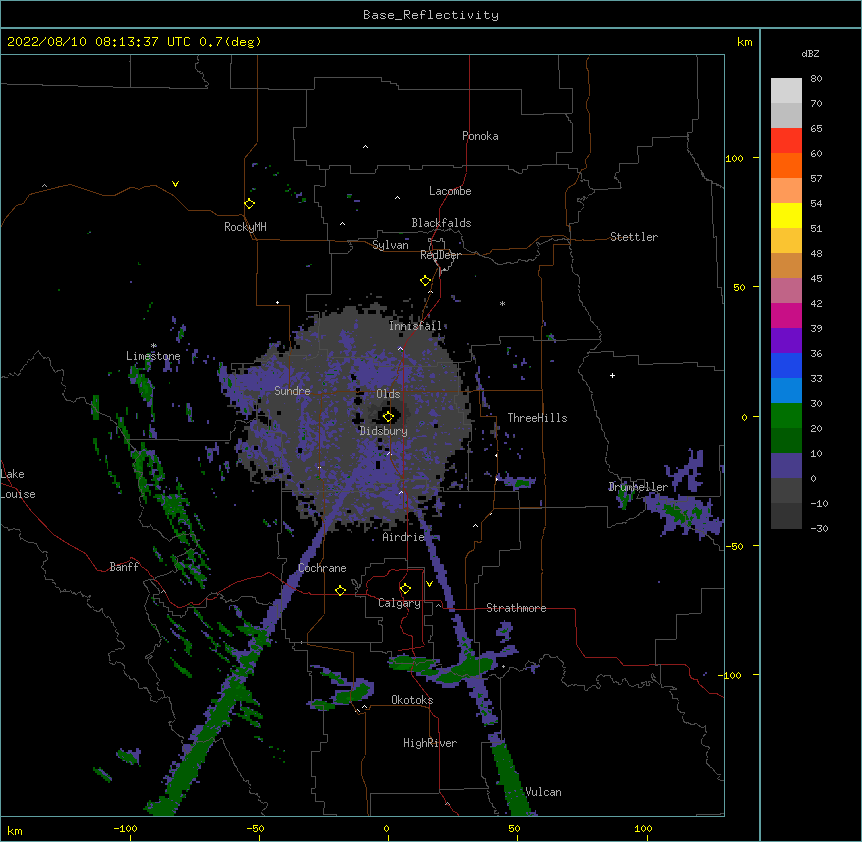Click the yellow diamond marker below Cochrane
Image resolution: width=862 pixels, height=842 pixels.
(x=340, y=590)
